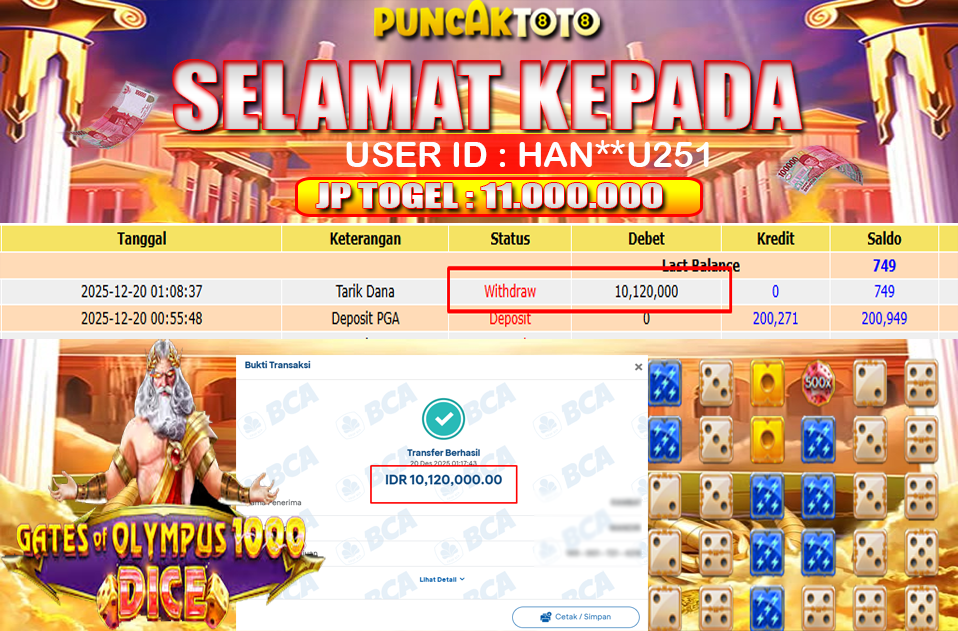Viewport: 958px width, 631px height.
Task: Click the PUNCAKTOTO logo at top
Action: pos(487,21)
